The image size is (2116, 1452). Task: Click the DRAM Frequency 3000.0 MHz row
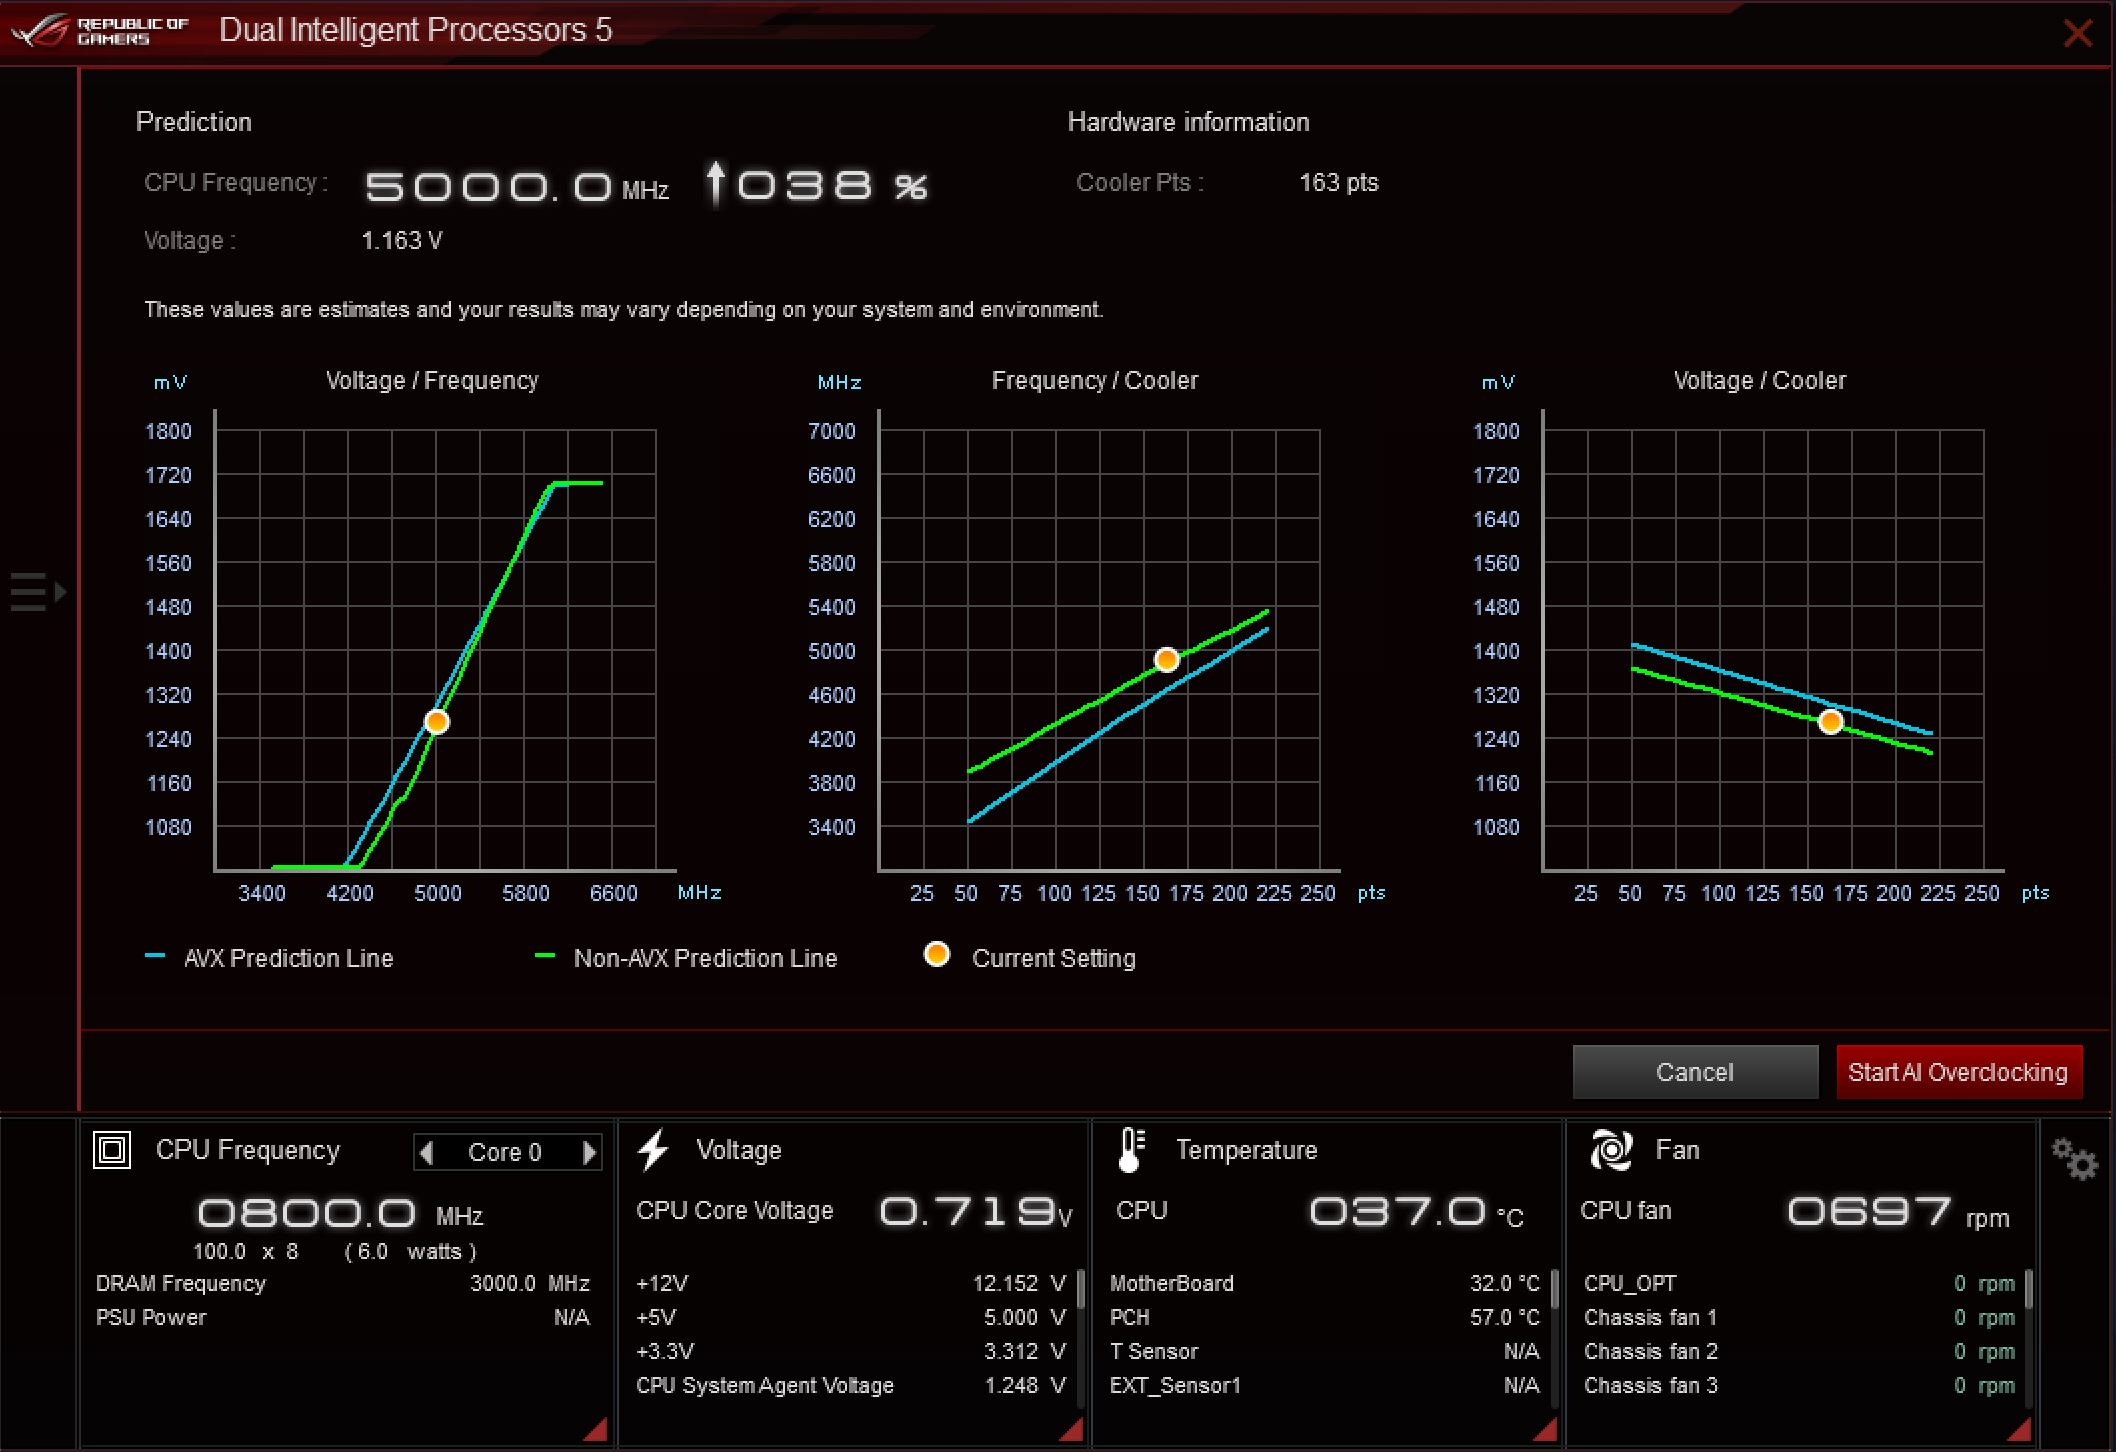343,1284
